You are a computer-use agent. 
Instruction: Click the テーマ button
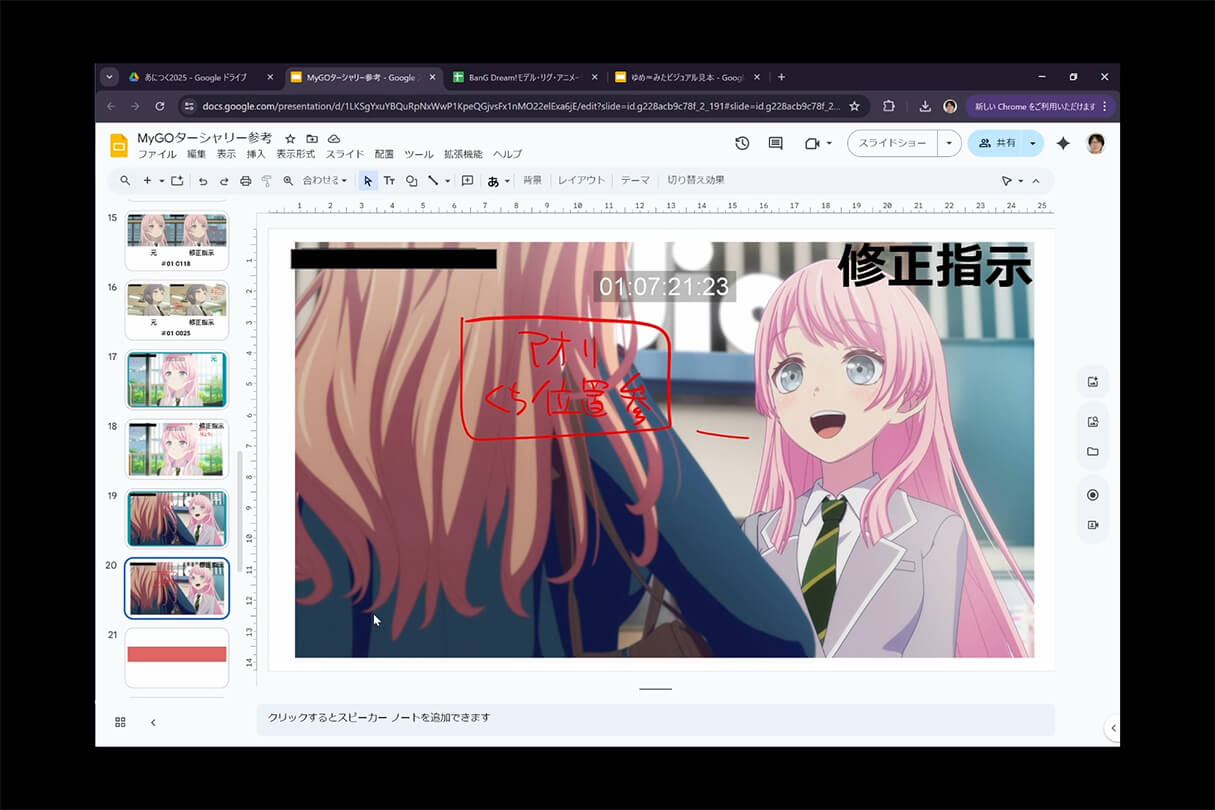[635, 181]
